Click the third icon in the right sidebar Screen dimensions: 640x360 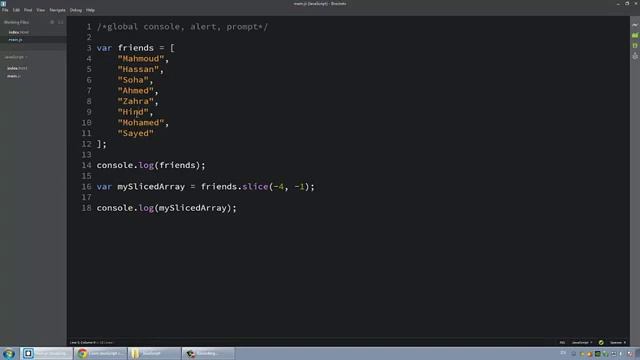635,46
